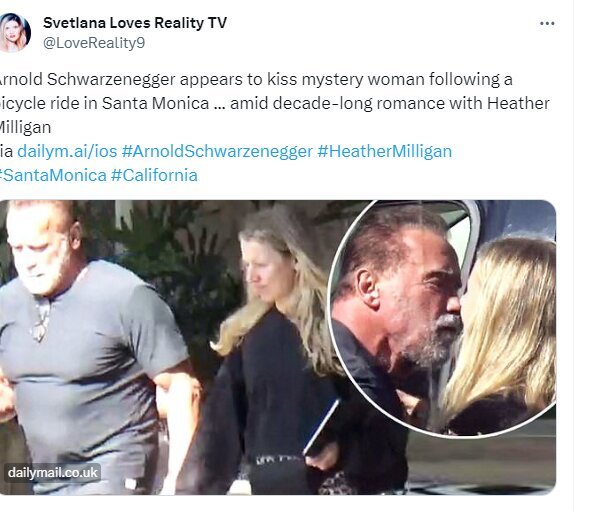Click the notebook held by the woman
589x511 pixels.
coord(321,428)
